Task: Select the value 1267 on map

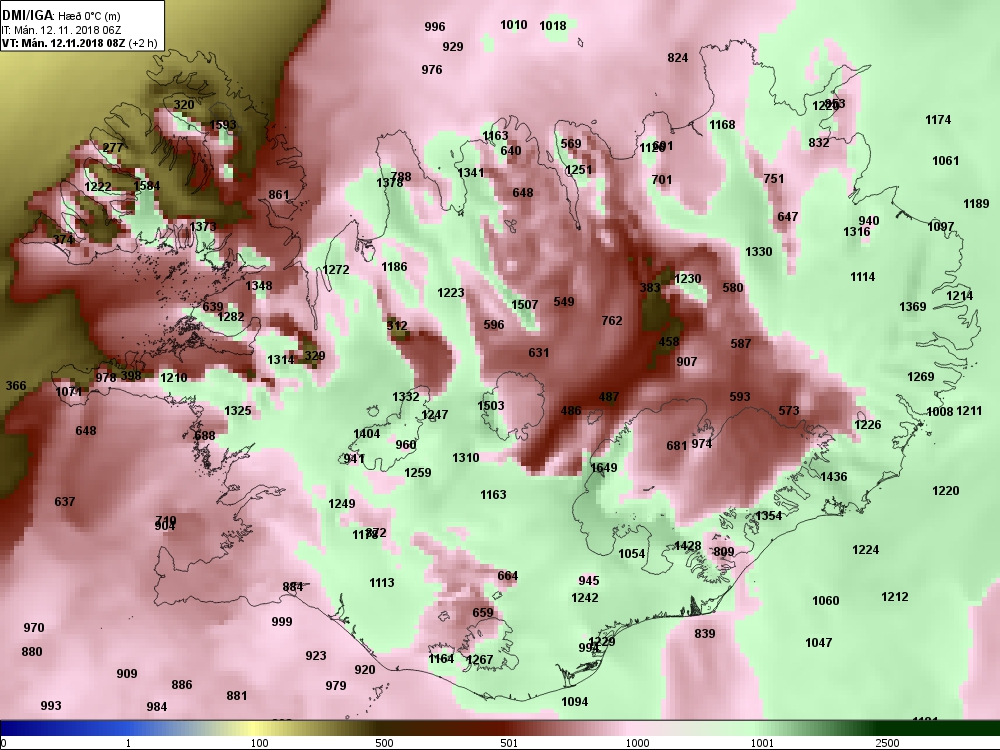Action: [x=480, y=660]
